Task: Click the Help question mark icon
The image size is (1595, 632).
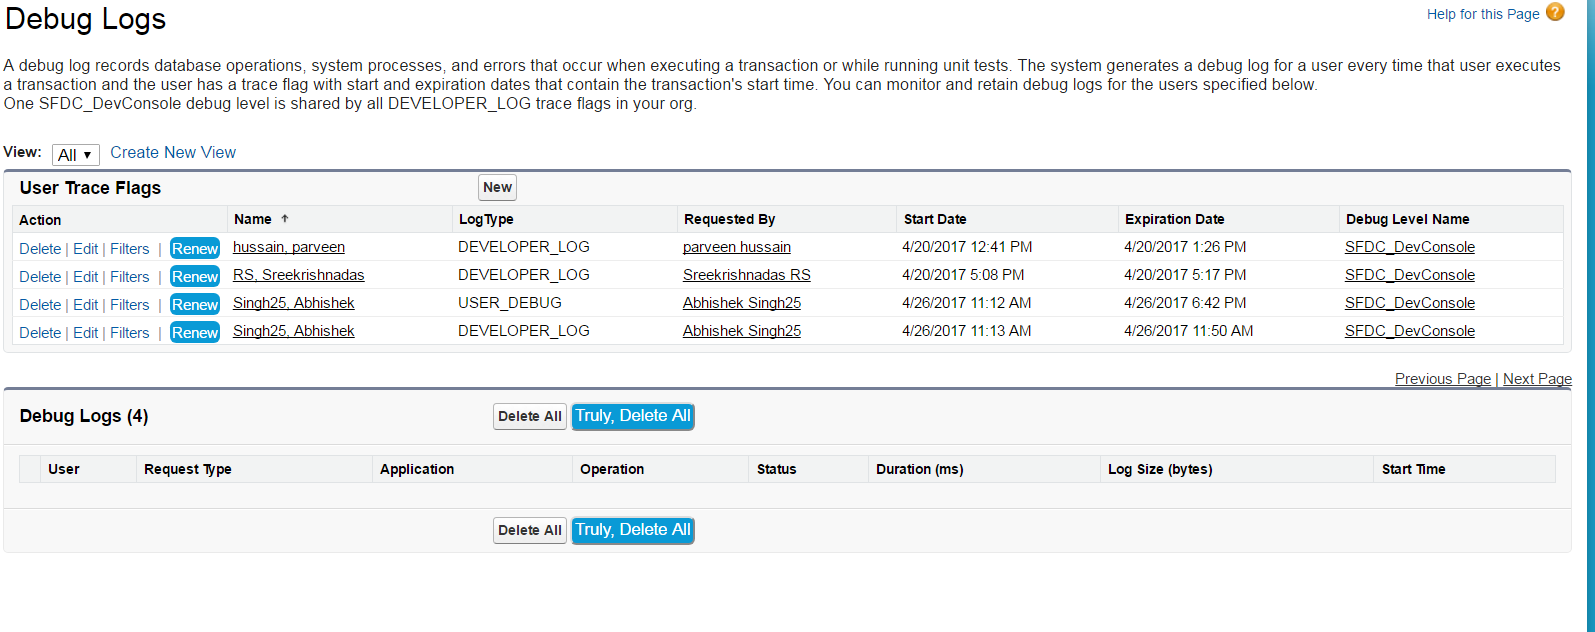Action: click(1555, 12)
